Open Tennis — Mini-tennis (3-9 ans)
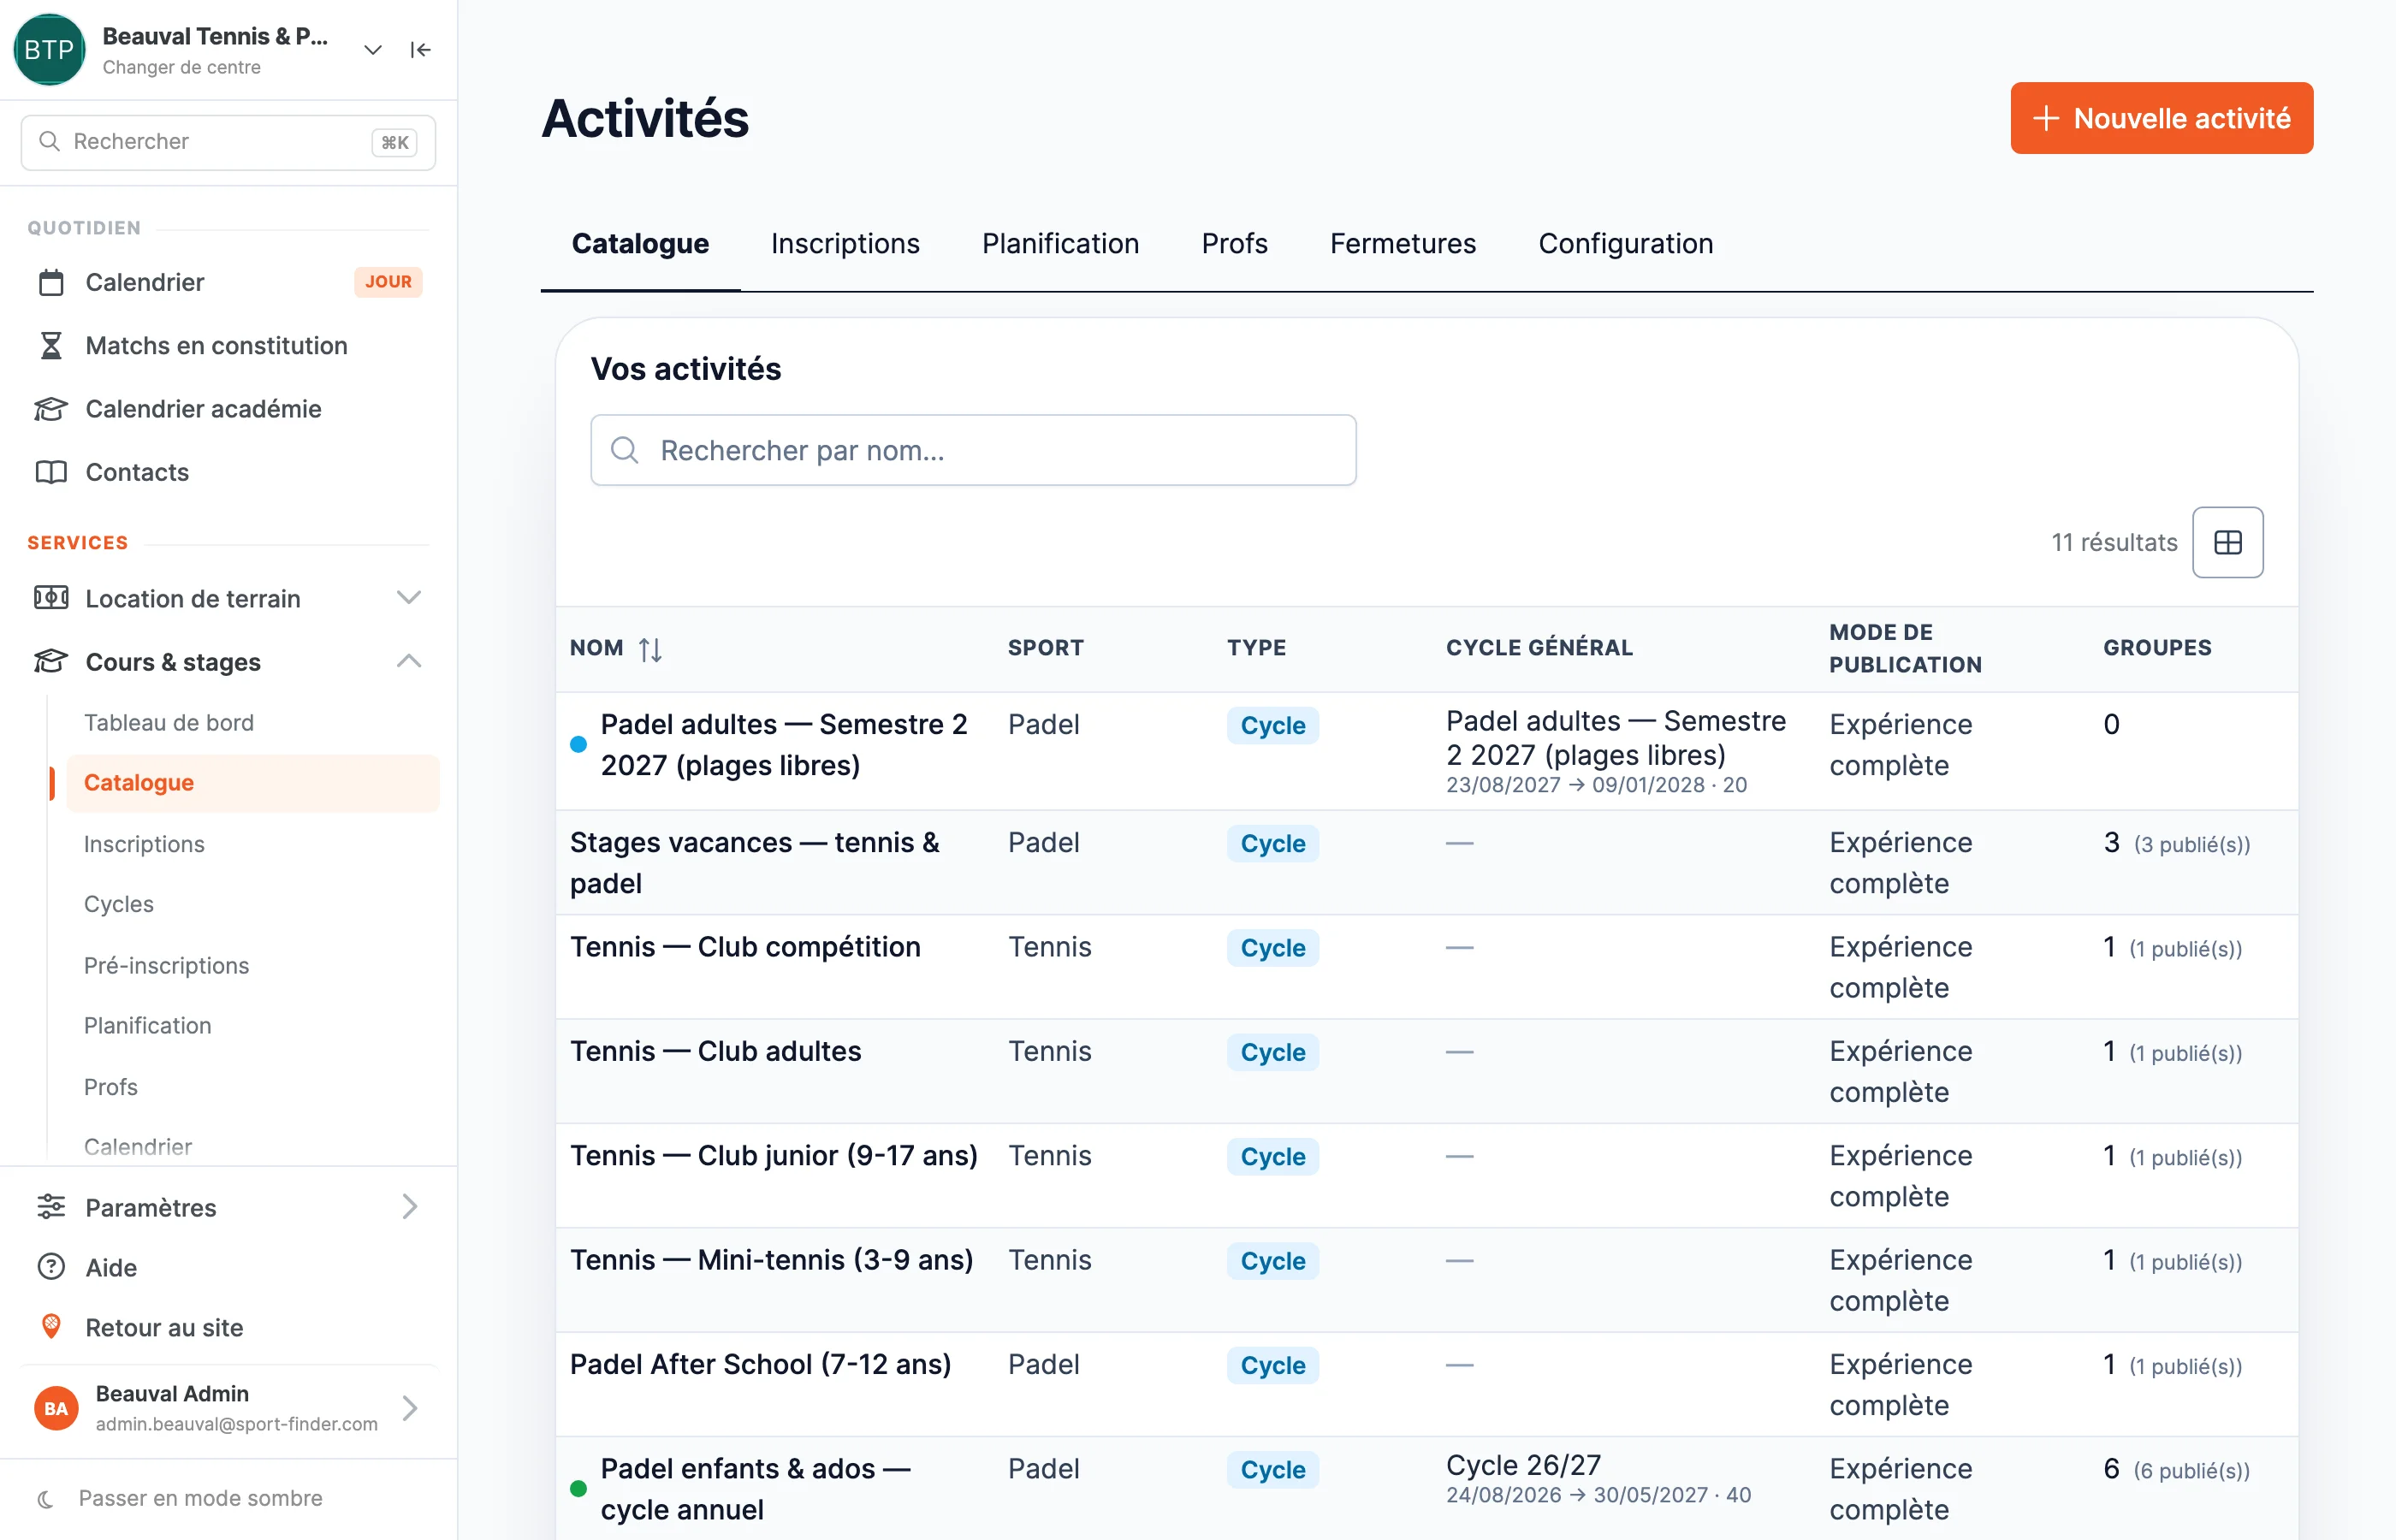 click(771, 1260)
